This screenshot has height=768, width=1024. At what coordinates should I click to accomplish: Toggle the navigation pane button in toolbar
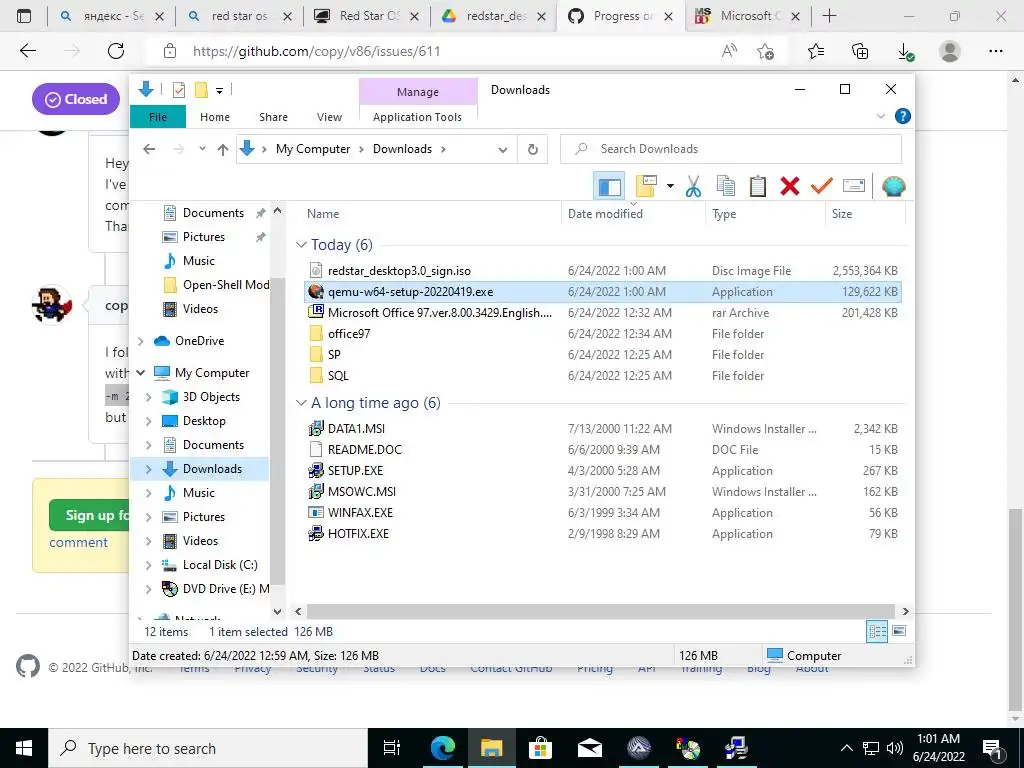point(609,187)
